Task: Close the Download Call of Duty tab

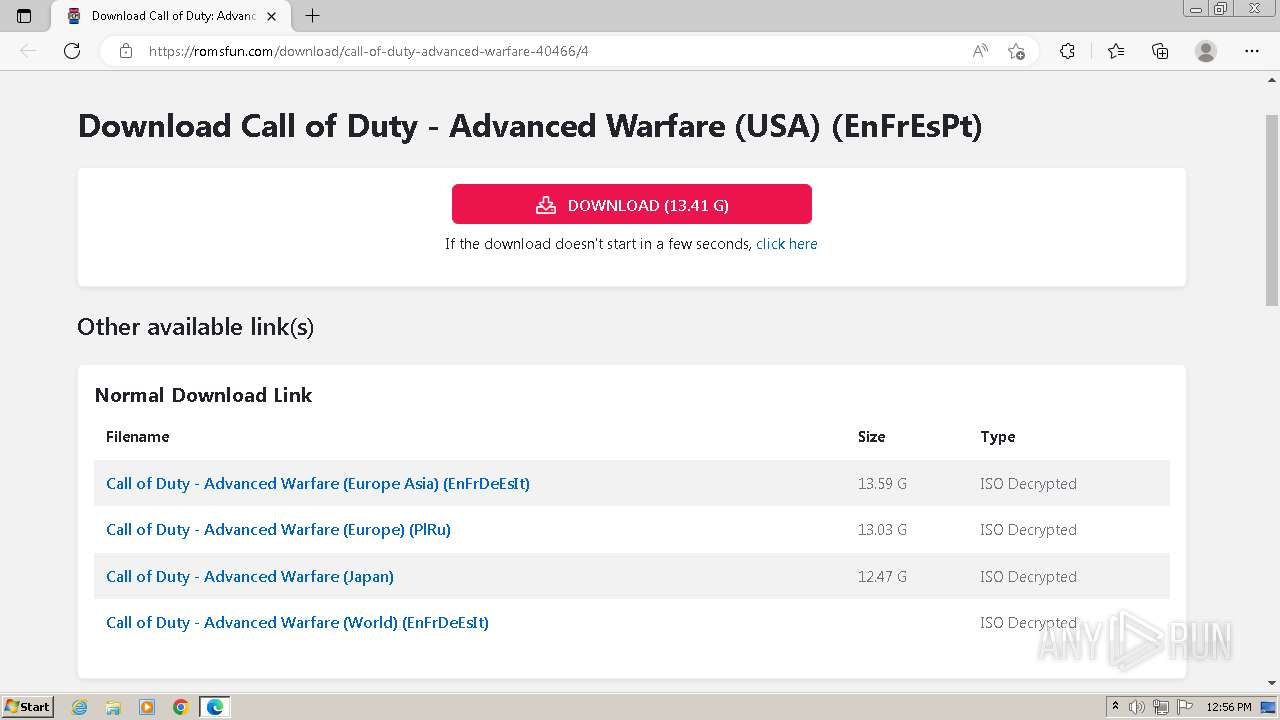Action: click(271, 16)
